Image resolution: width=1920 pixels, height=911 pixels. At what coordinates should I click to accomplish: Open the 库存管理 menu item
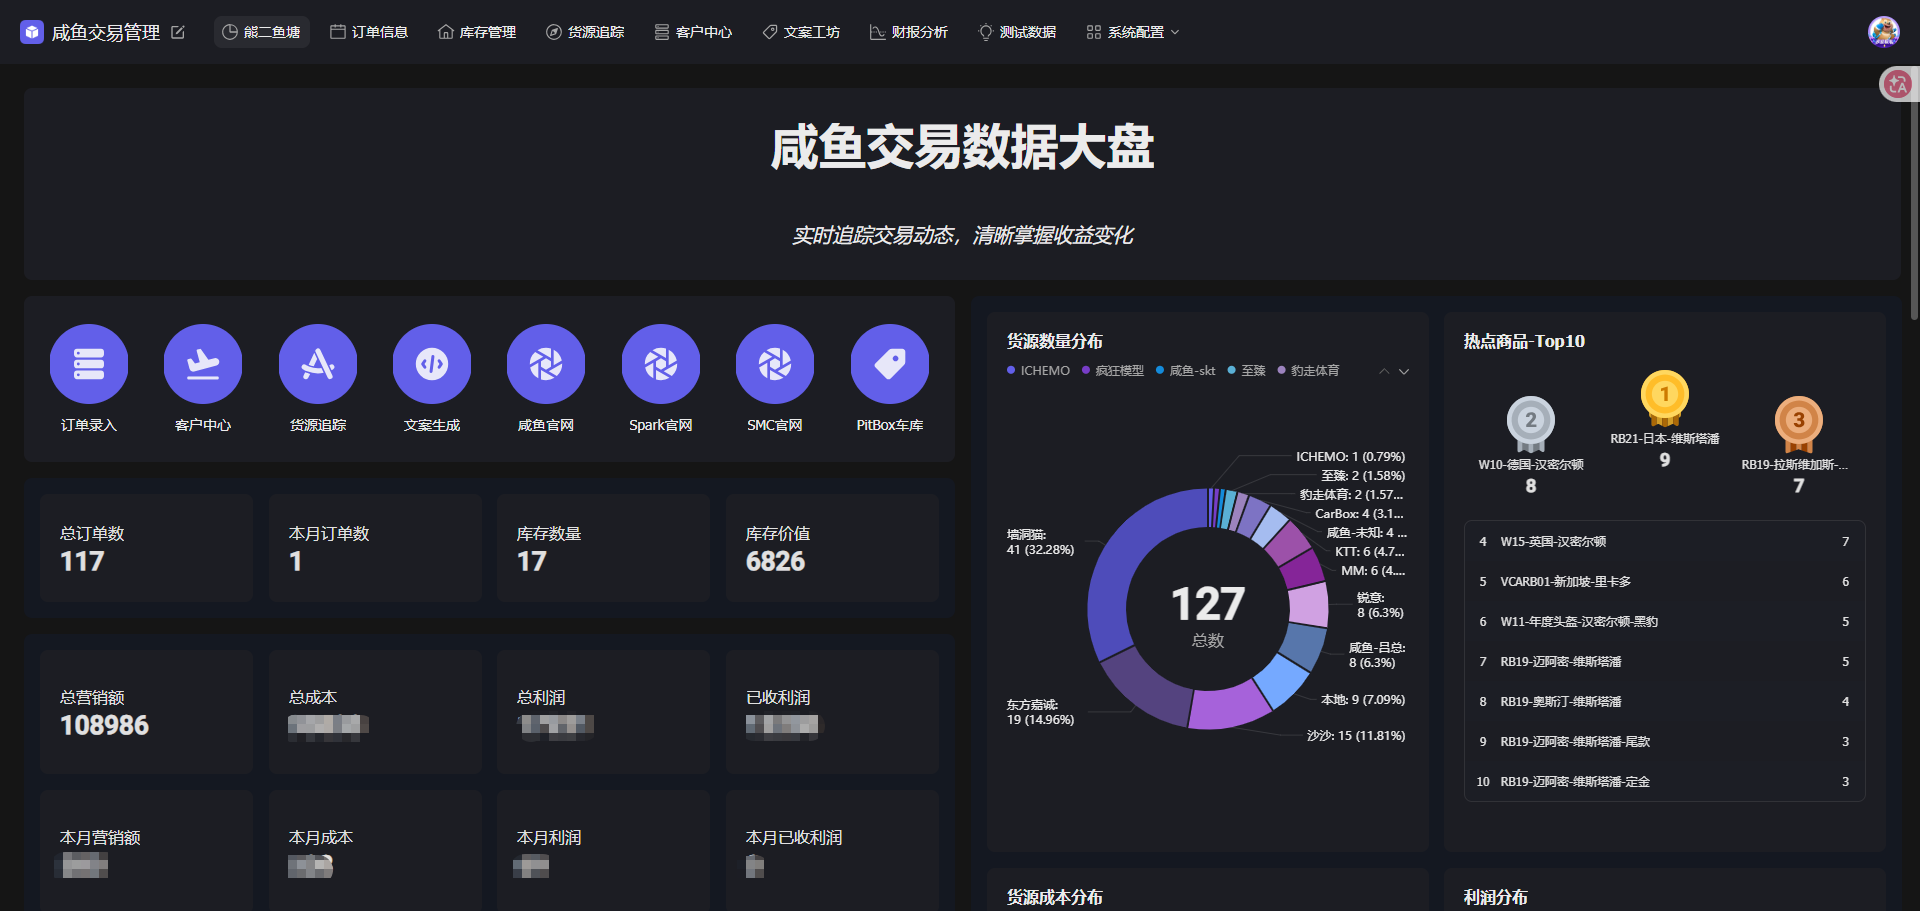(477, 32)
